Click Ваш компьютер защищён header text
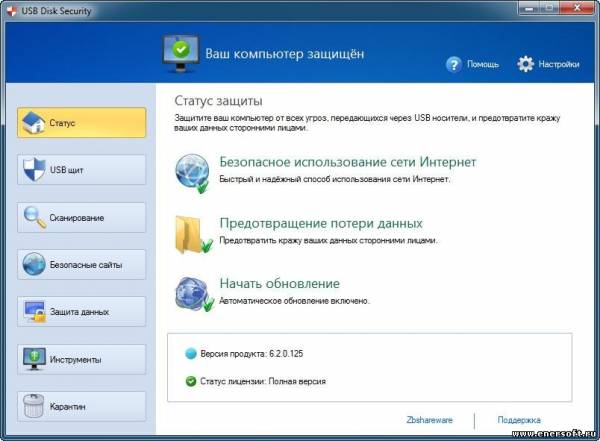 (x=285, y=54)
